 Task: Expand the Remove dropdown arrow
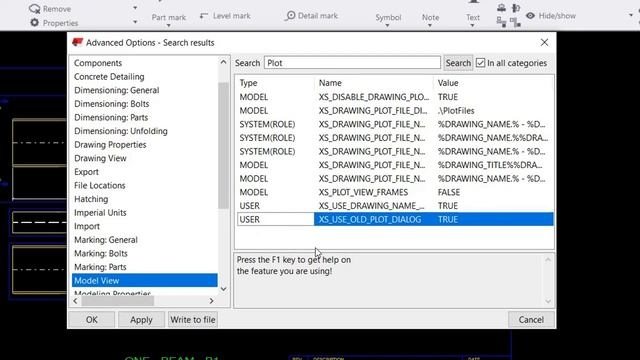point(135,8)
